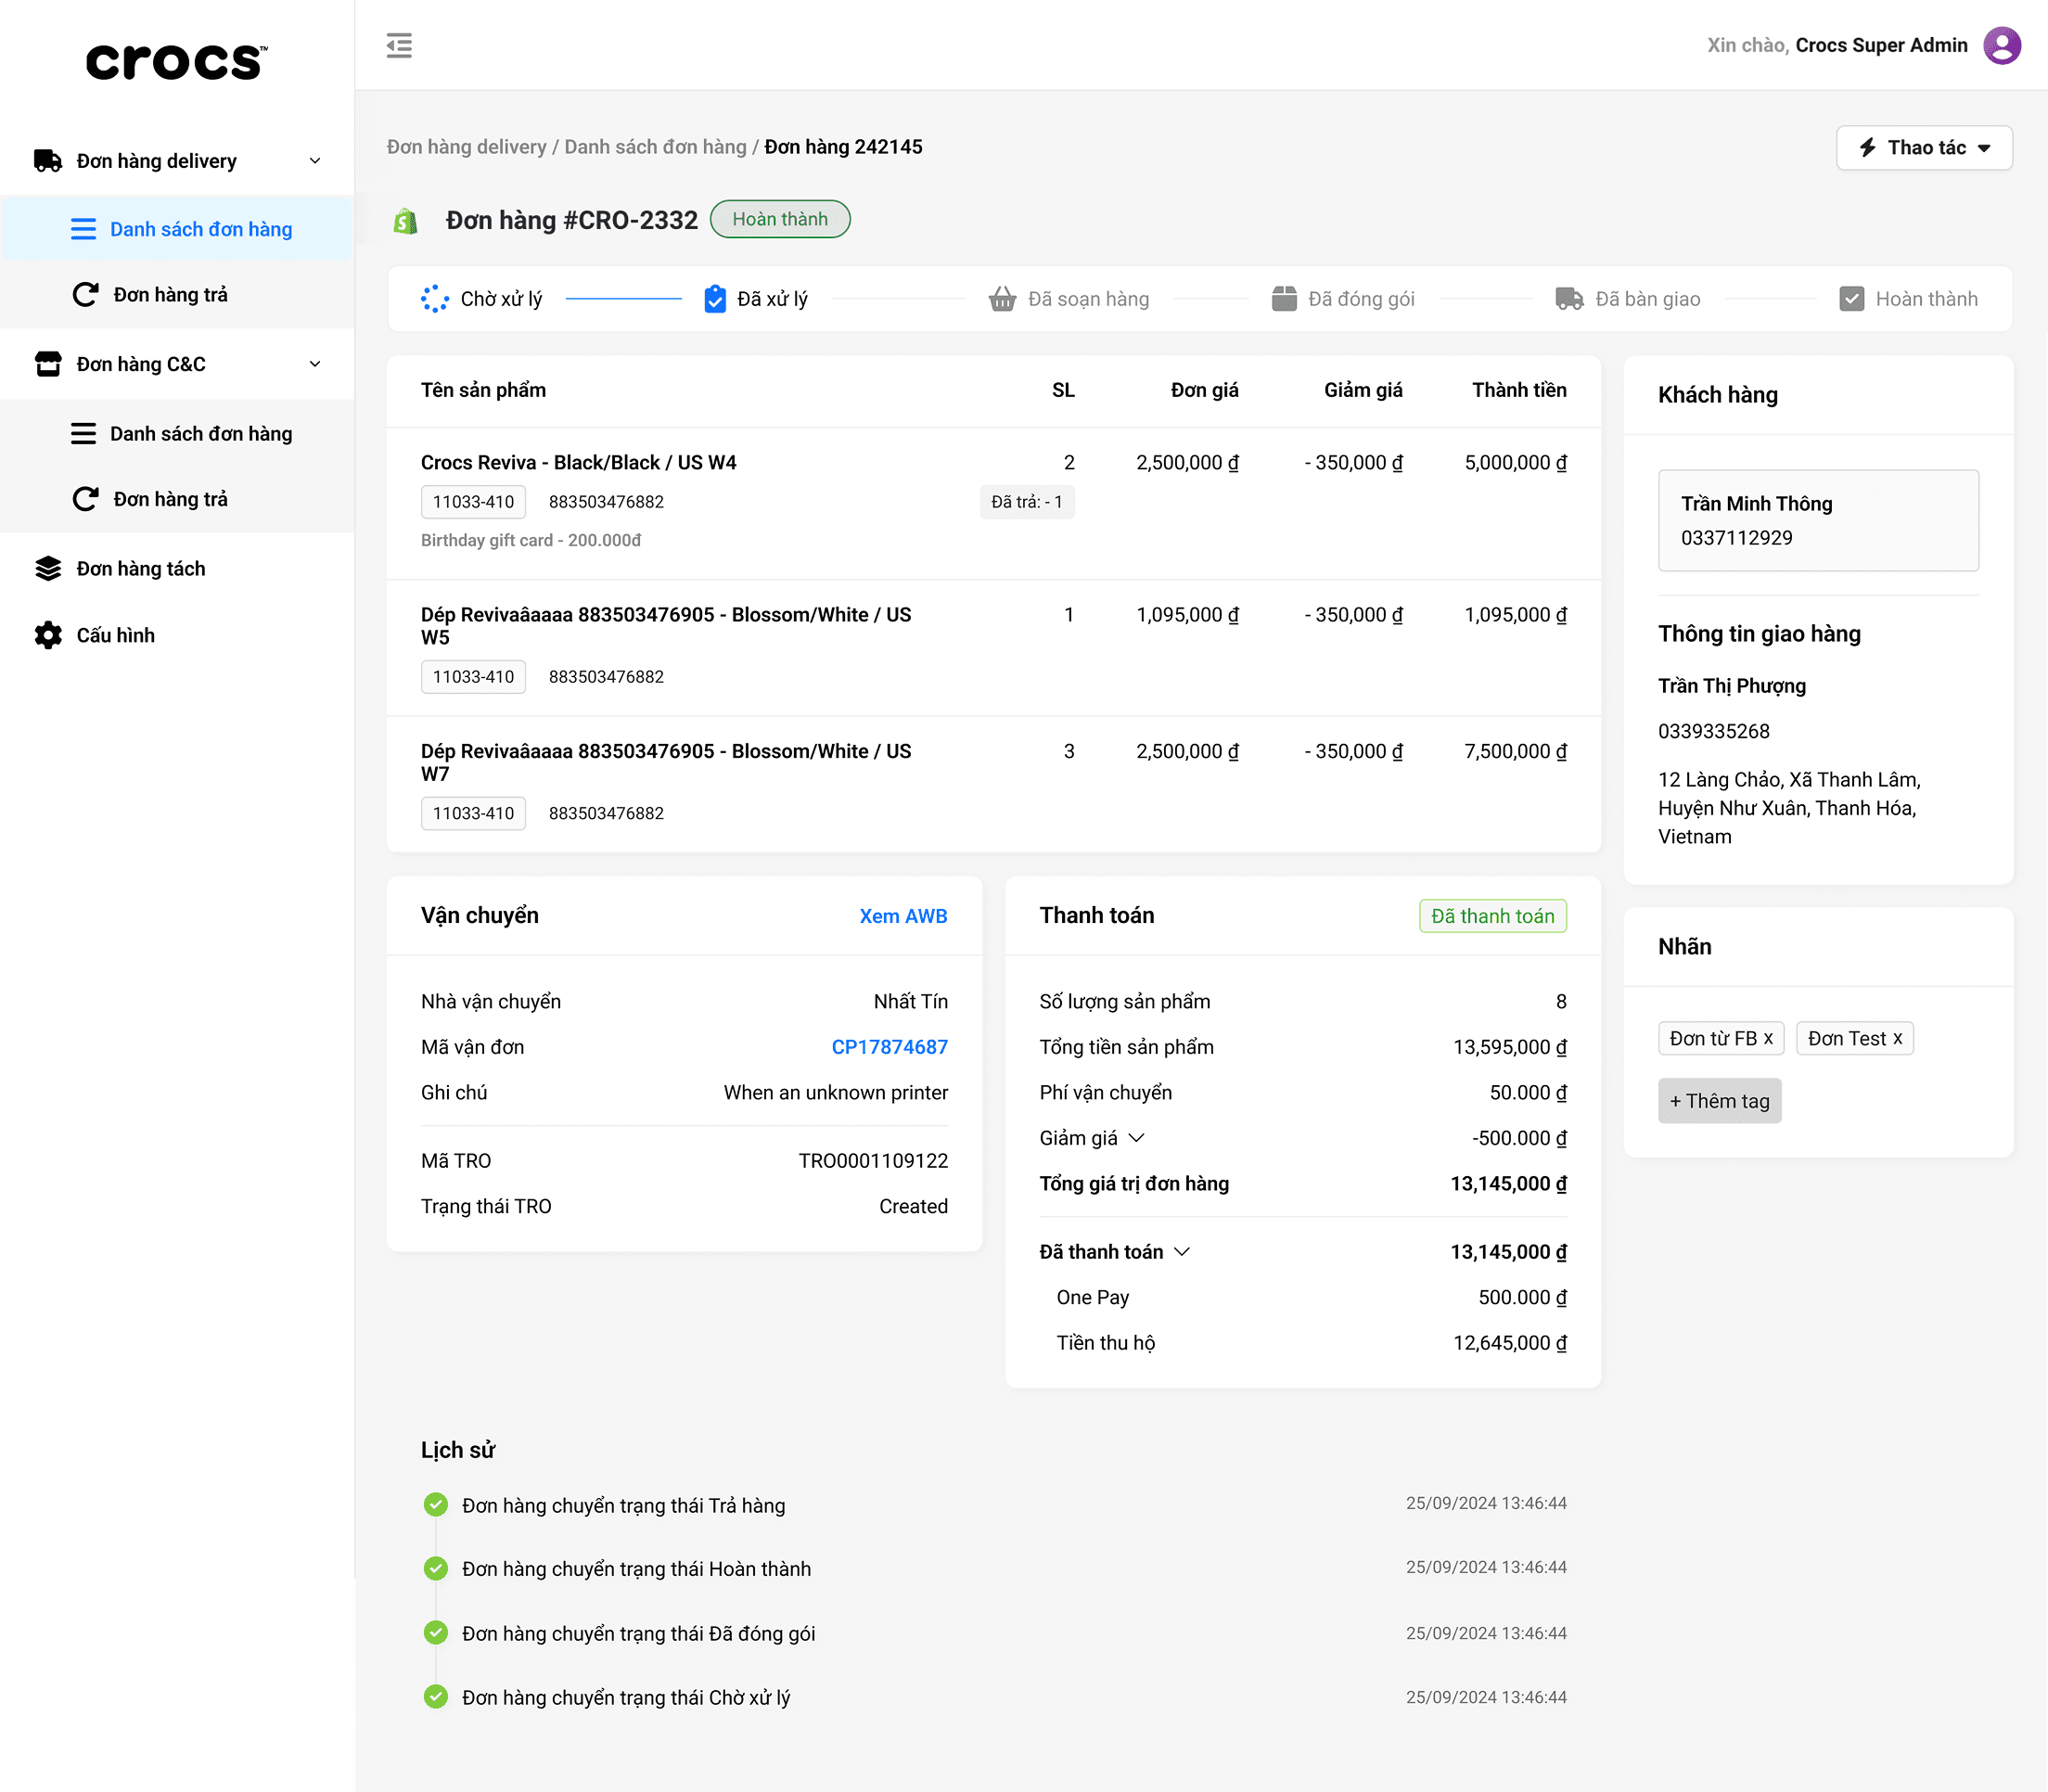Click the clipboard check icon at Đã xử lý
The height and width of the screenshot is (1792, 2048).
pyautogui.click(x=715, y=299)
